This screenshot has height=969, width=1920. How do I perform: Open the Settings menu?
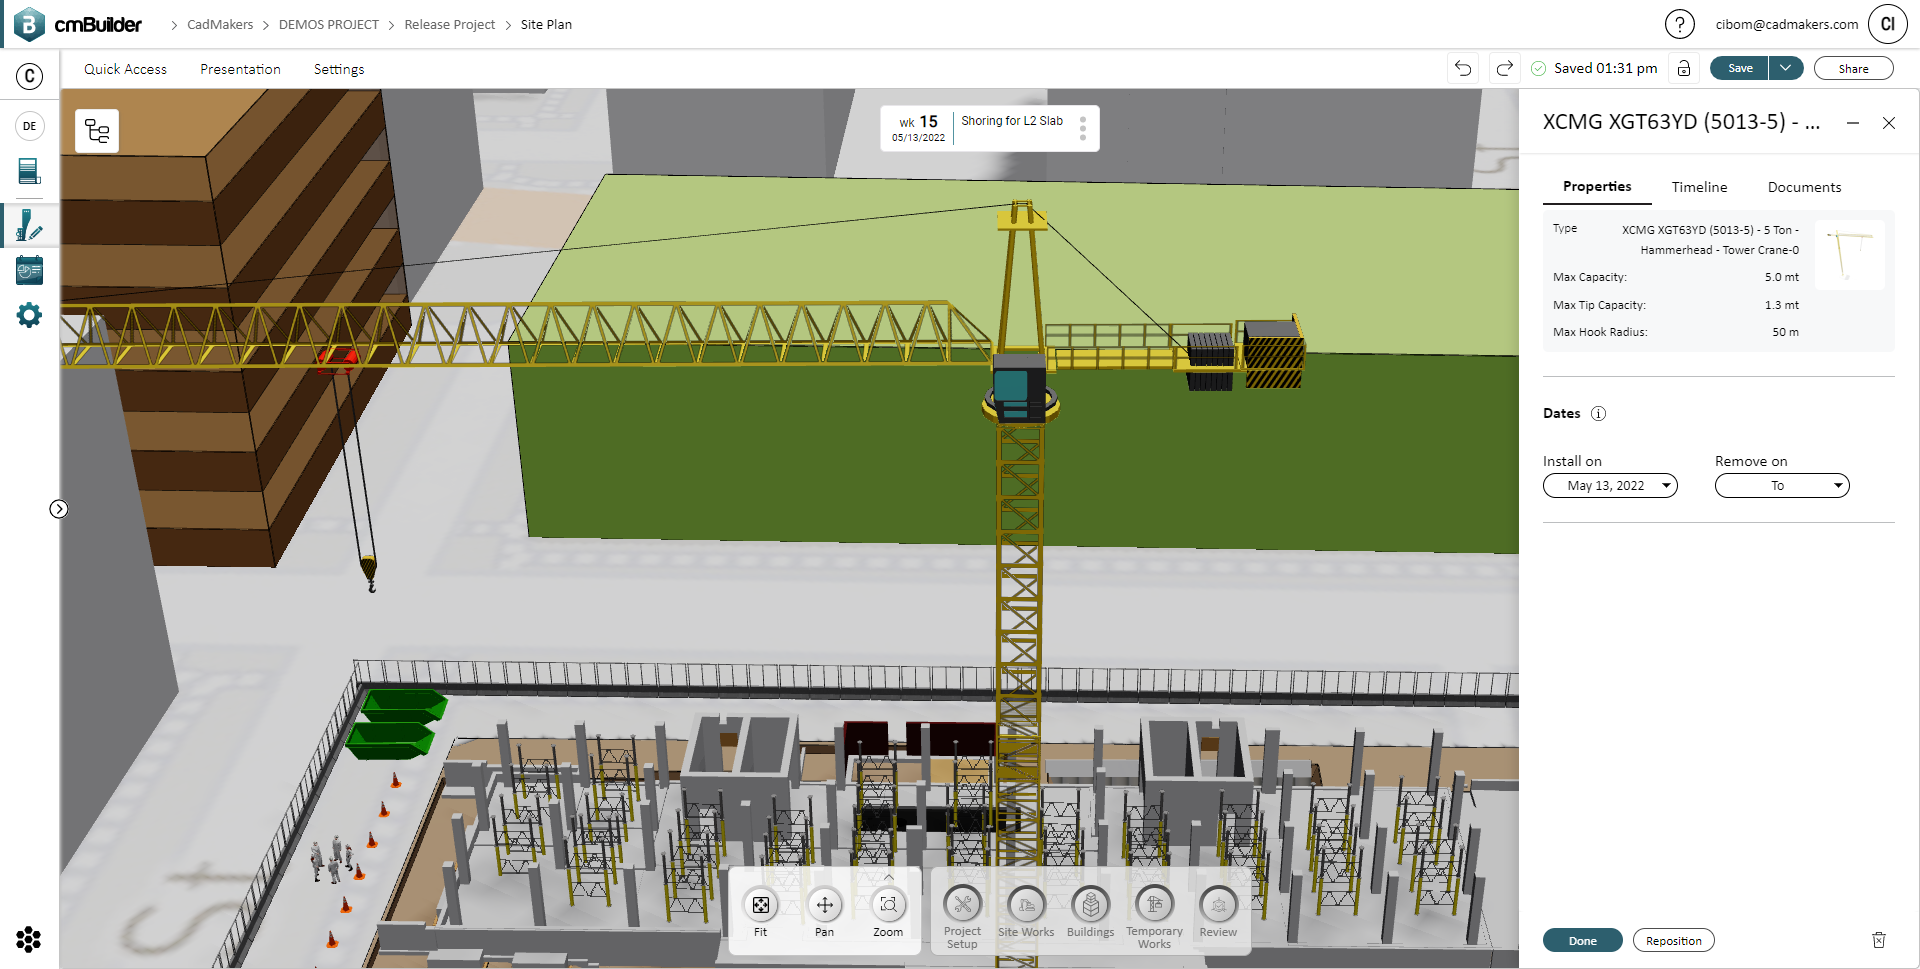pyautogui.click(x=339, y=69)
